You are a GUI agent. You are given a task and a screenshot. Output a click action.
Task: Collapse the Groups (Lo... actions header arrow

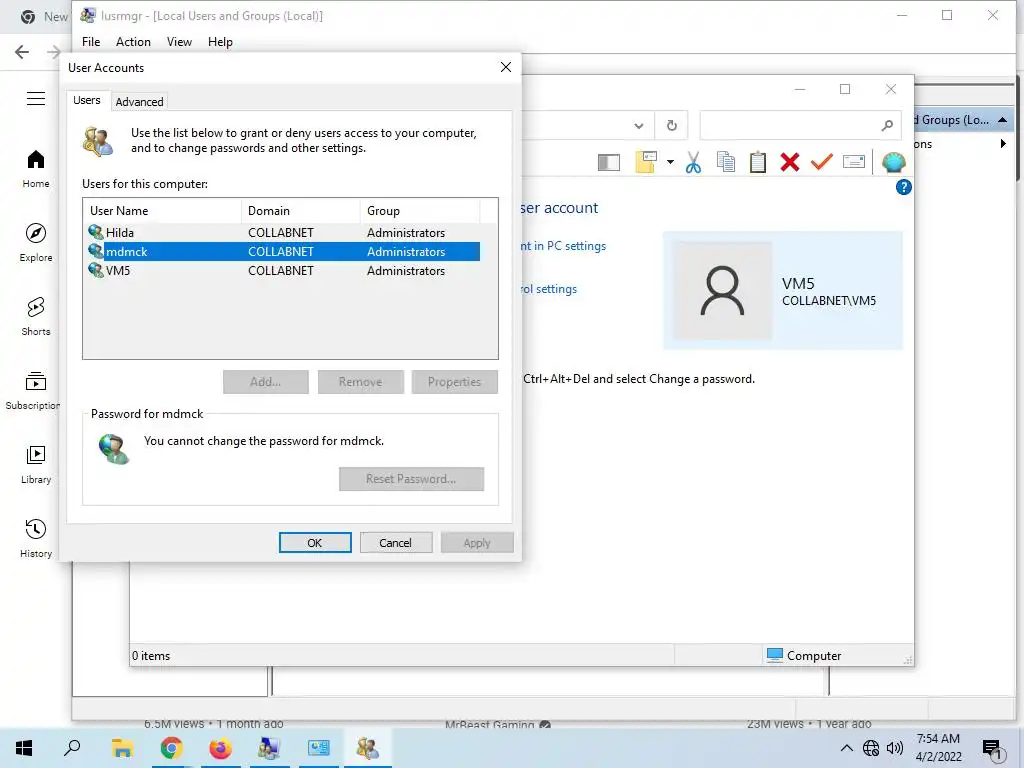(x=1002, y=120)
